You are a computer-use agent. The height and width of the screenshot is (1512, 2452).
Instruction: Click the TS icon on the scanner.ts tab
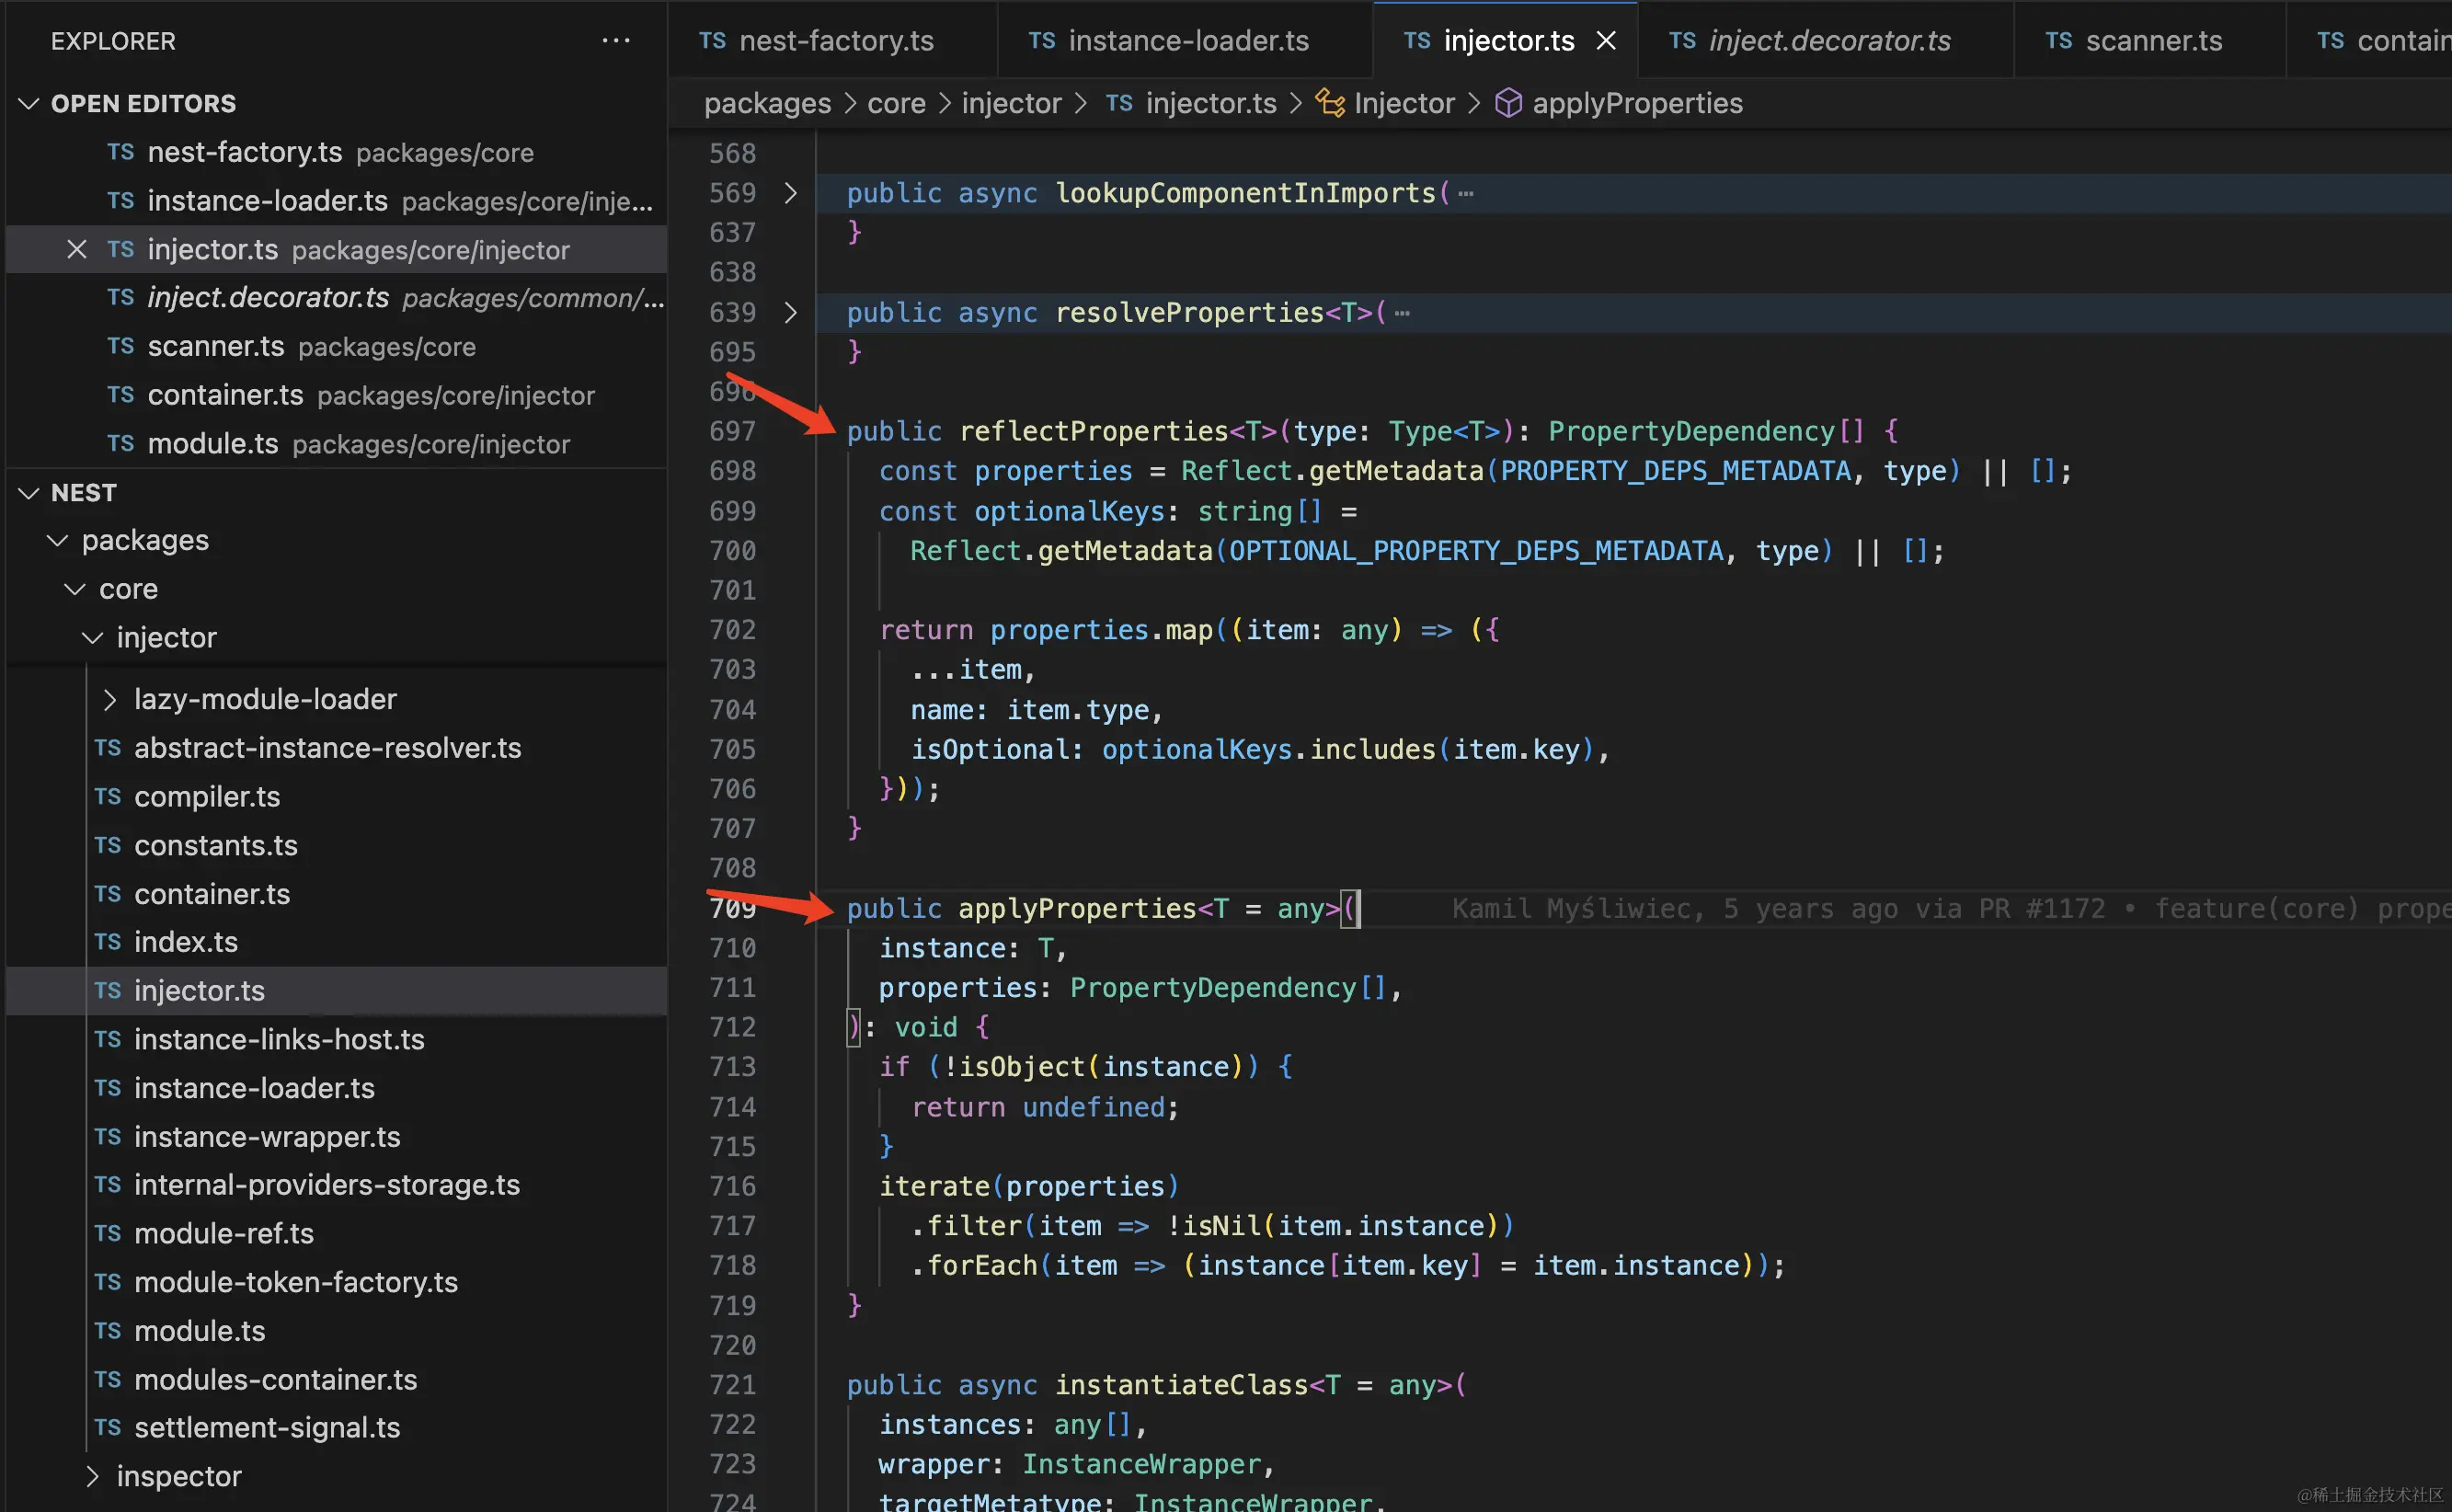[x=2058, y=41]
